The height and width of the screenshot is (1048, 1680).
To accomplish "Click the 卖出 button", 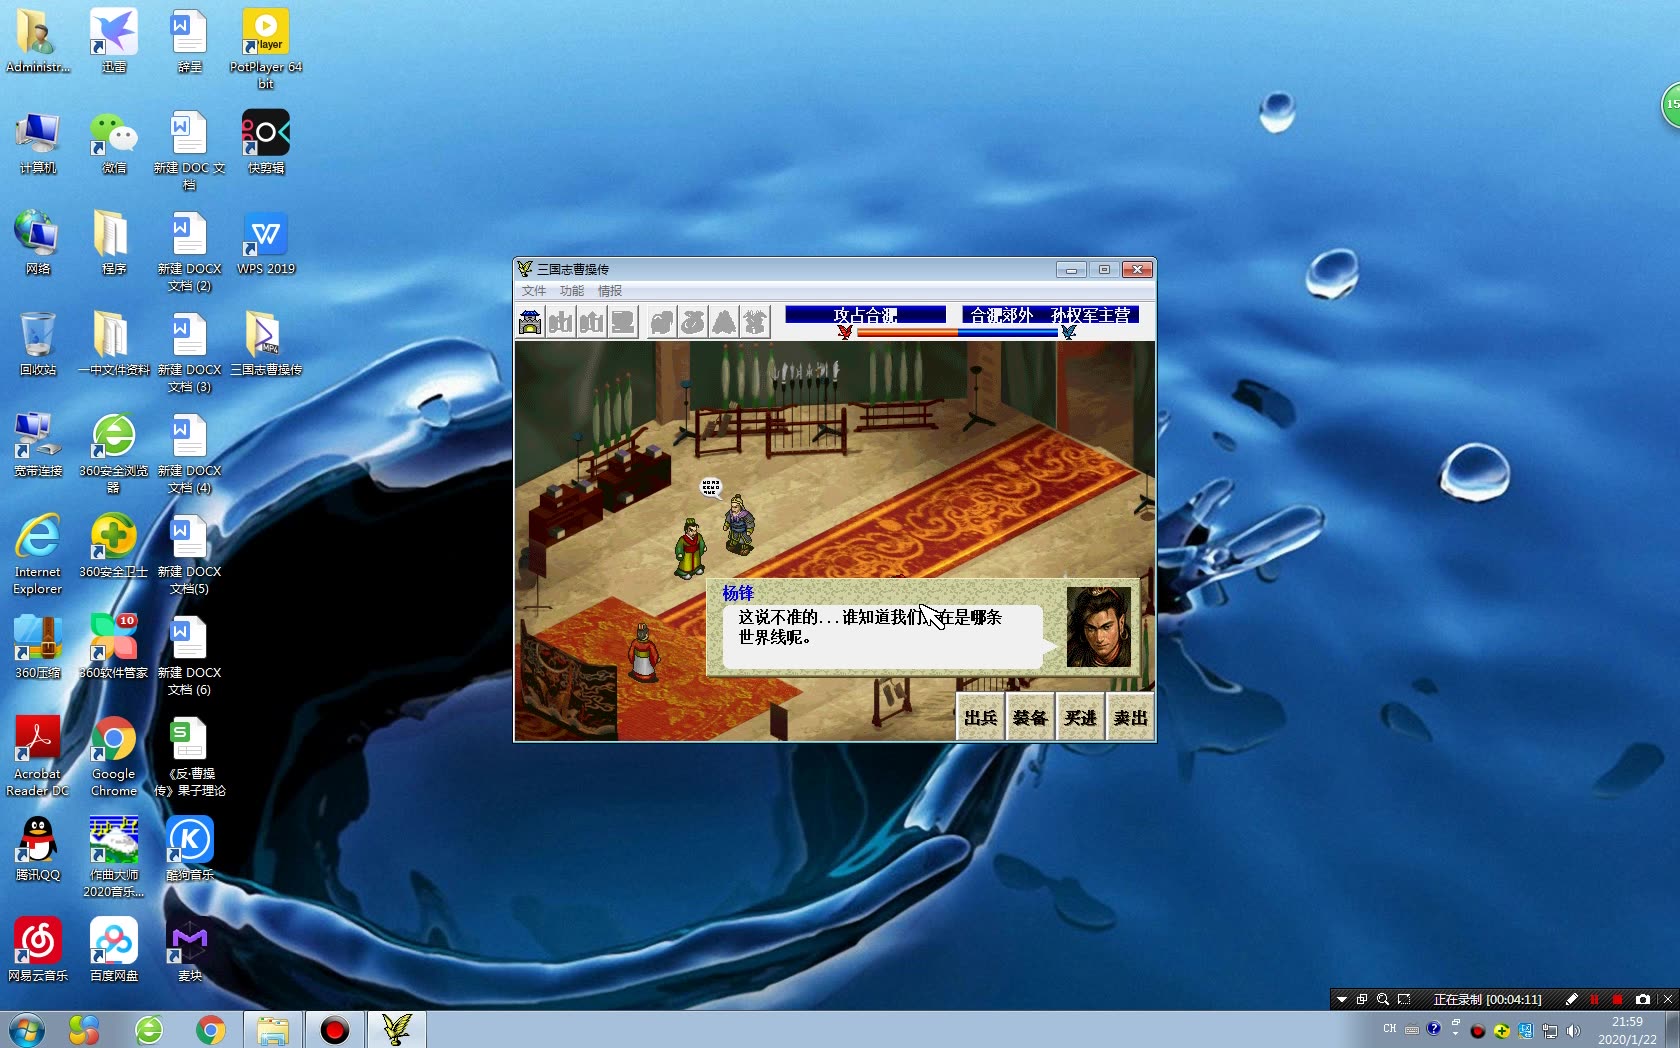I will click(x=1130, y=717).
